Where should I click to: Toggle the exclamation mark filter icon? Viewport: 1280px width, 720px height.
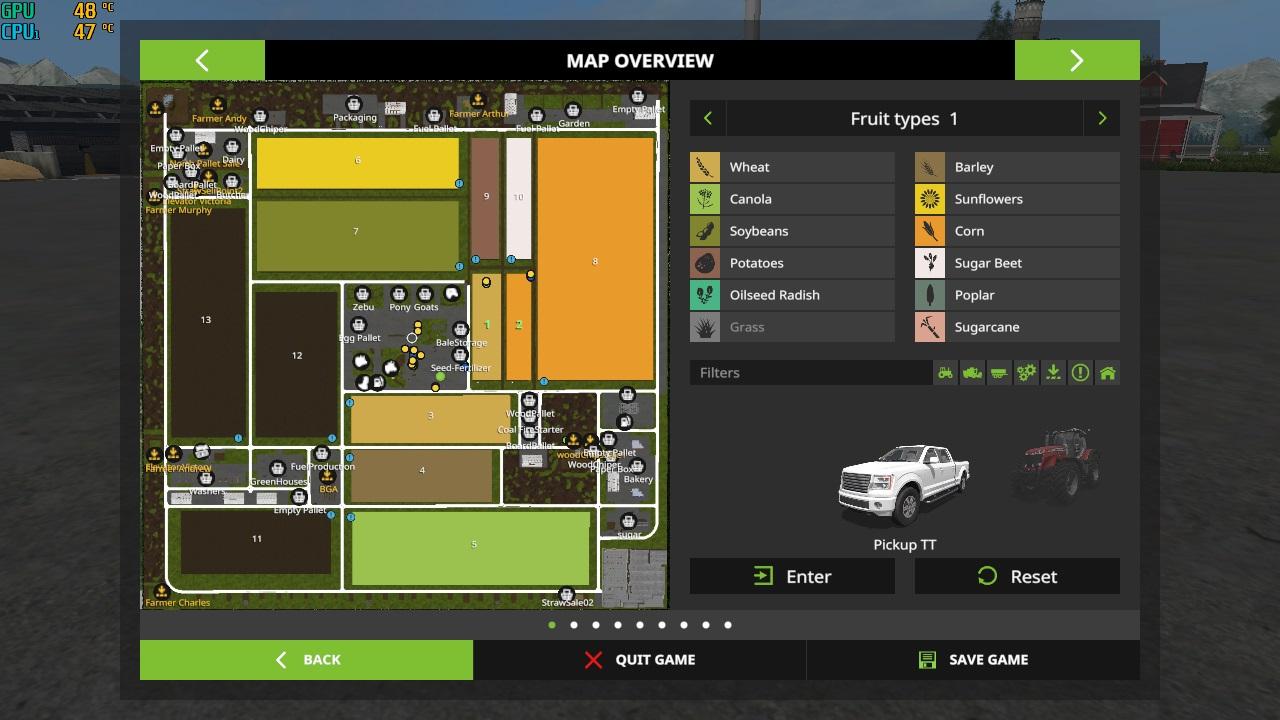(x=1080, y=373)
